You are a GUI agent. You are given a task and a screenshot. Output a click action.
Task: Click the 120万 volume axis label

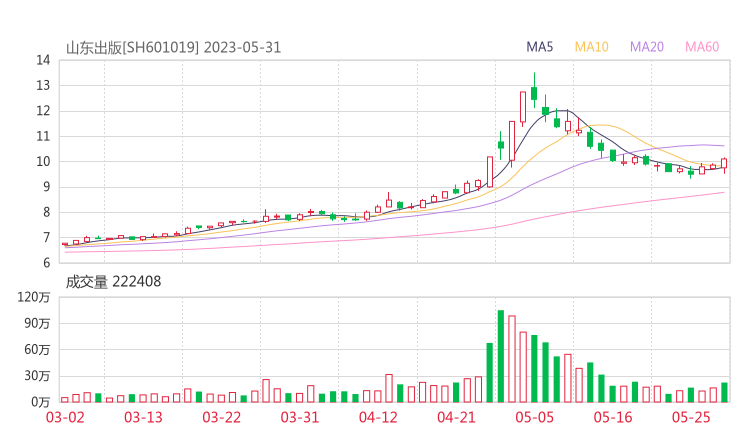tap(34, 297)
